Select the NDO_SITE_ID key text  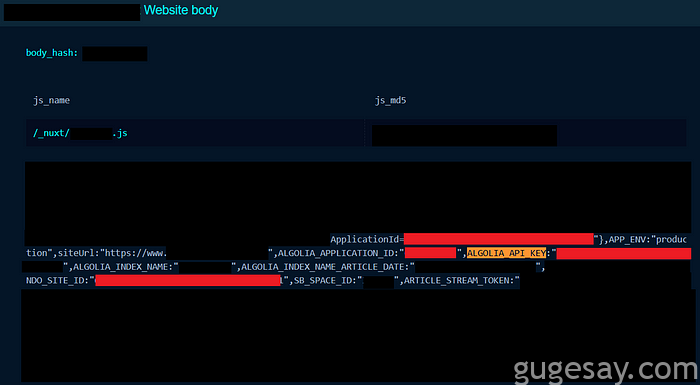click(58, 281)
